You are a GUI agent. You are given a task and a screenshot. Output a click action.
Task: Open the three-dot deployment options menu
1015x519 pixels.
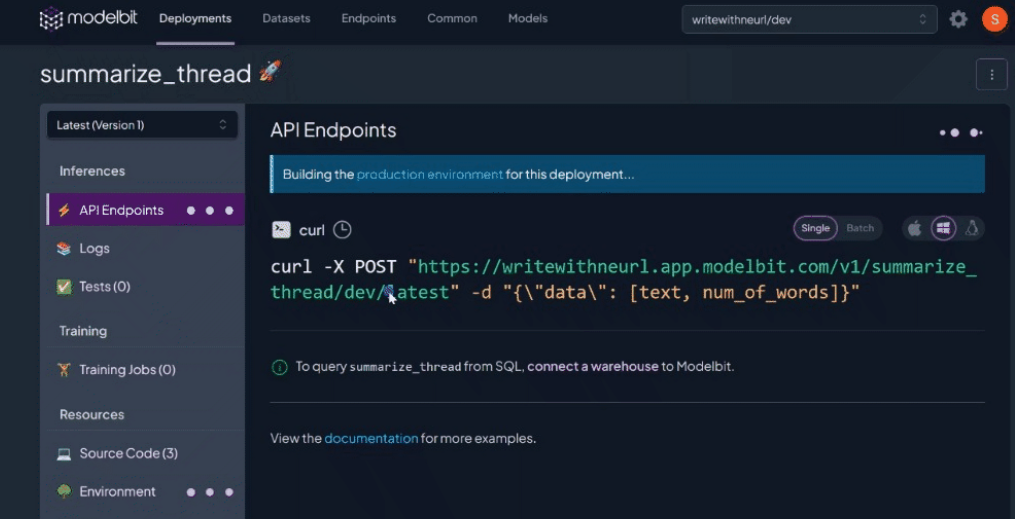992,74
